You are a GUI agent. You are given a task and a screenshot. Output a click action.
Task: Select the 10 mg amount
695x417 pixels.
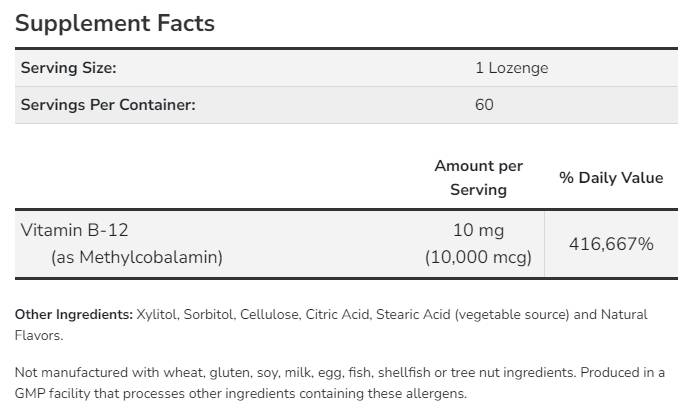(x=478, y=230)
